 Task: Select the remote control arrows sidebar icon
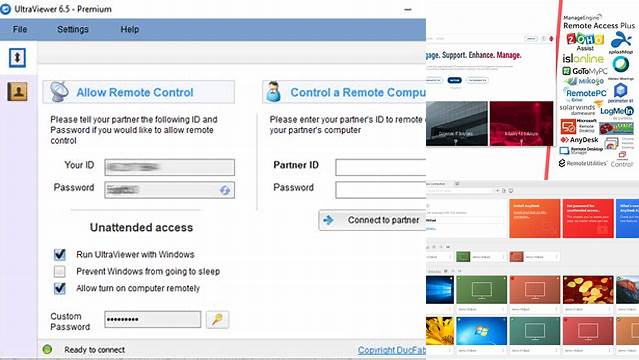tap(17, 57)
